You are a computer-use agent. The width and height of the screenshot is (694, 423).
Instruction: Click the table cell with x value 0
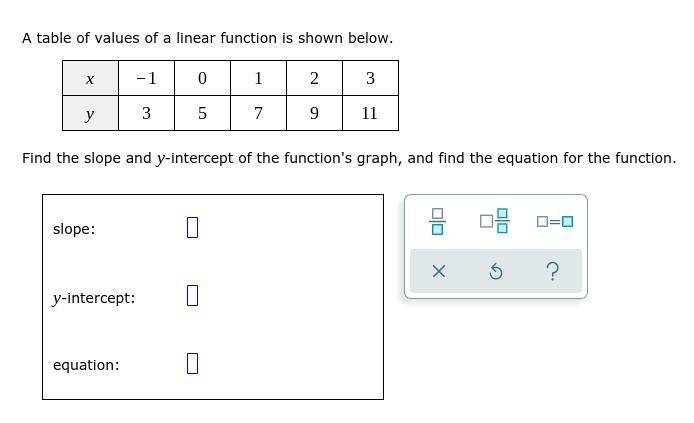[202, 78]
